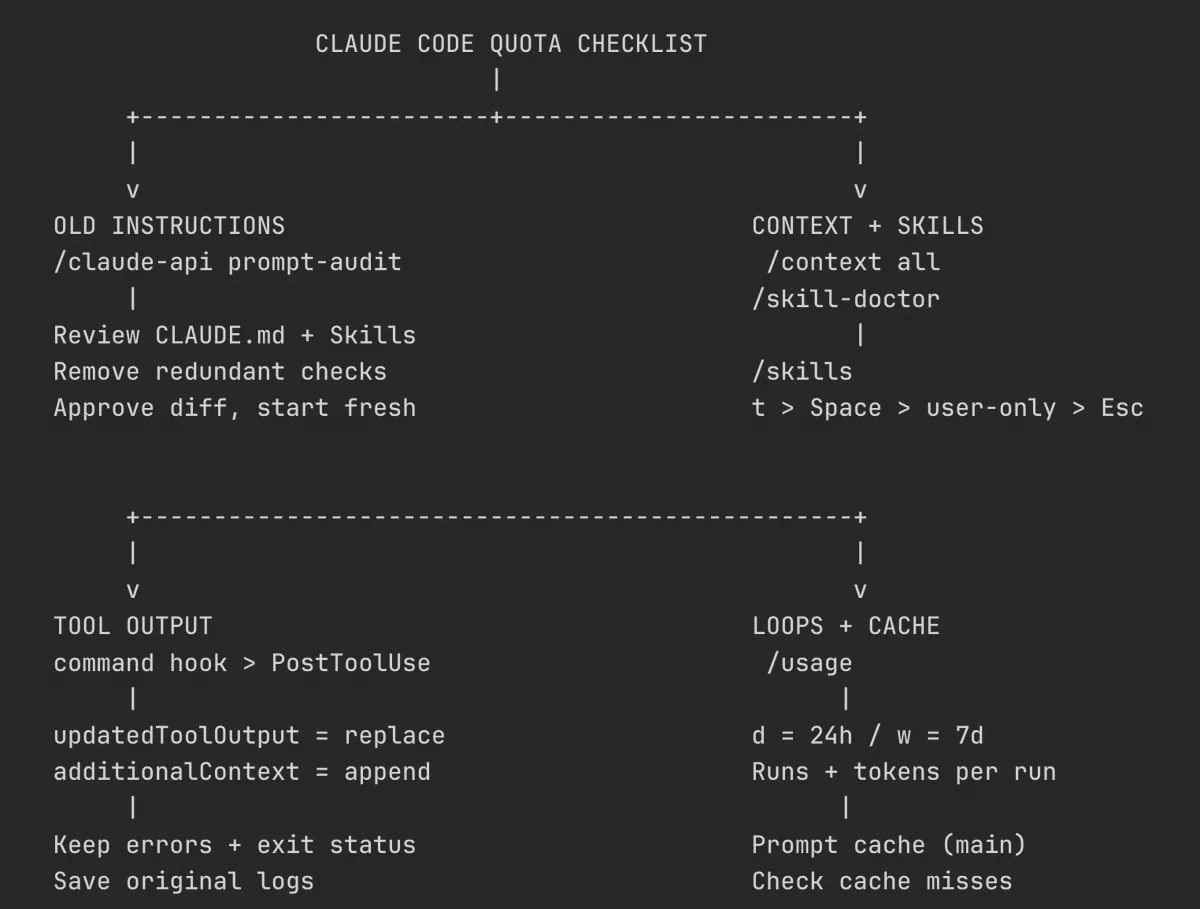Select the /usage command text

(x=809, y=663)
